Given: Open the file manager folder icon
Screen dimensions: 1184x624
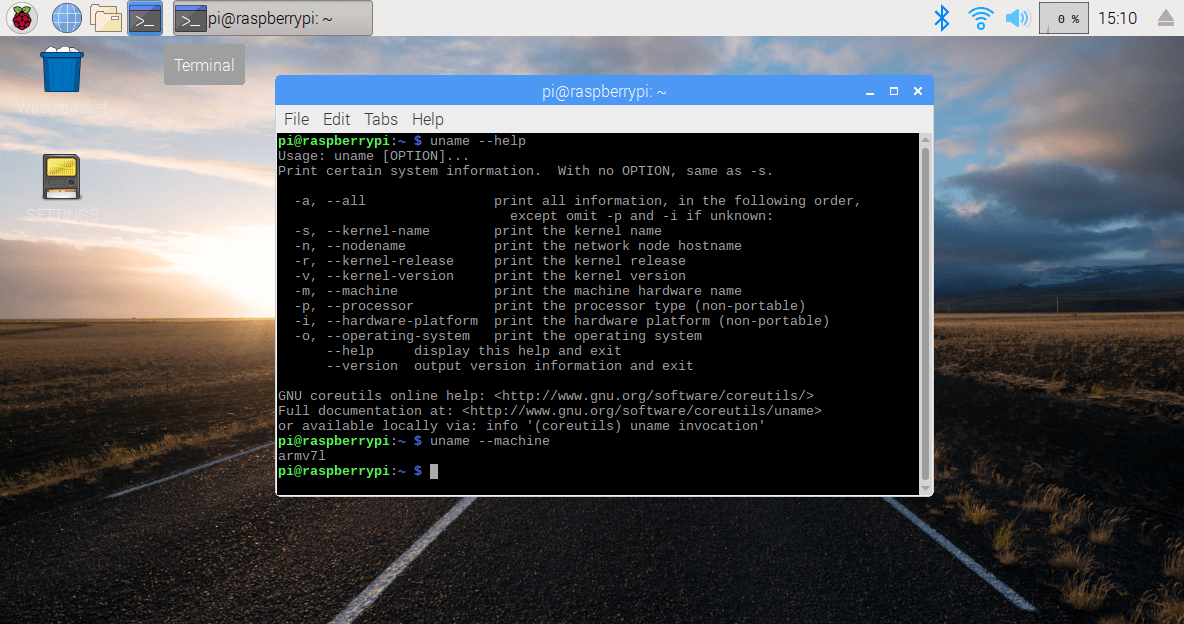Looking at the screenshot, I should 106,17.
